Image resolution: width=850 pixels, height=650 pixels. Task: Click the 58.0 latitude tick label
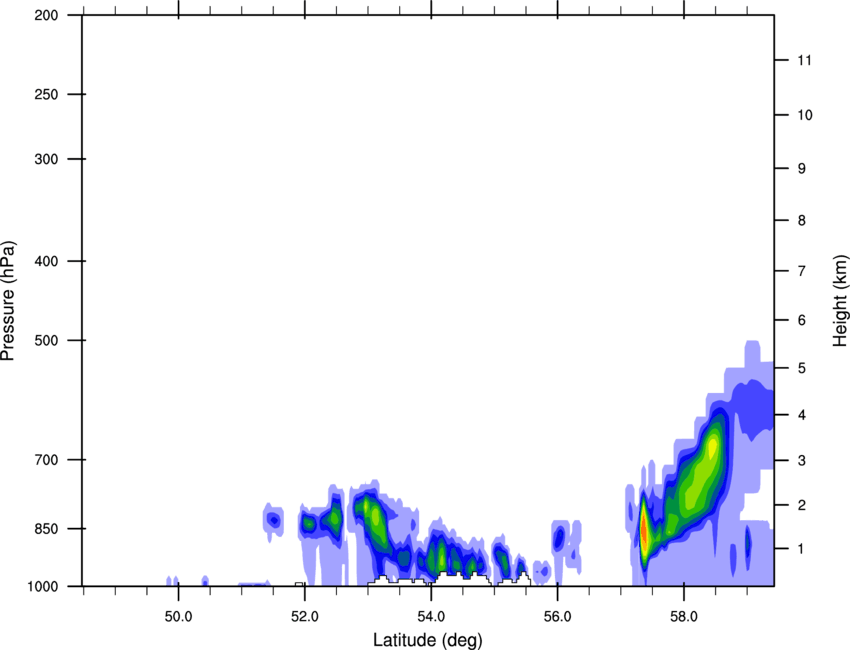(683, 612)
